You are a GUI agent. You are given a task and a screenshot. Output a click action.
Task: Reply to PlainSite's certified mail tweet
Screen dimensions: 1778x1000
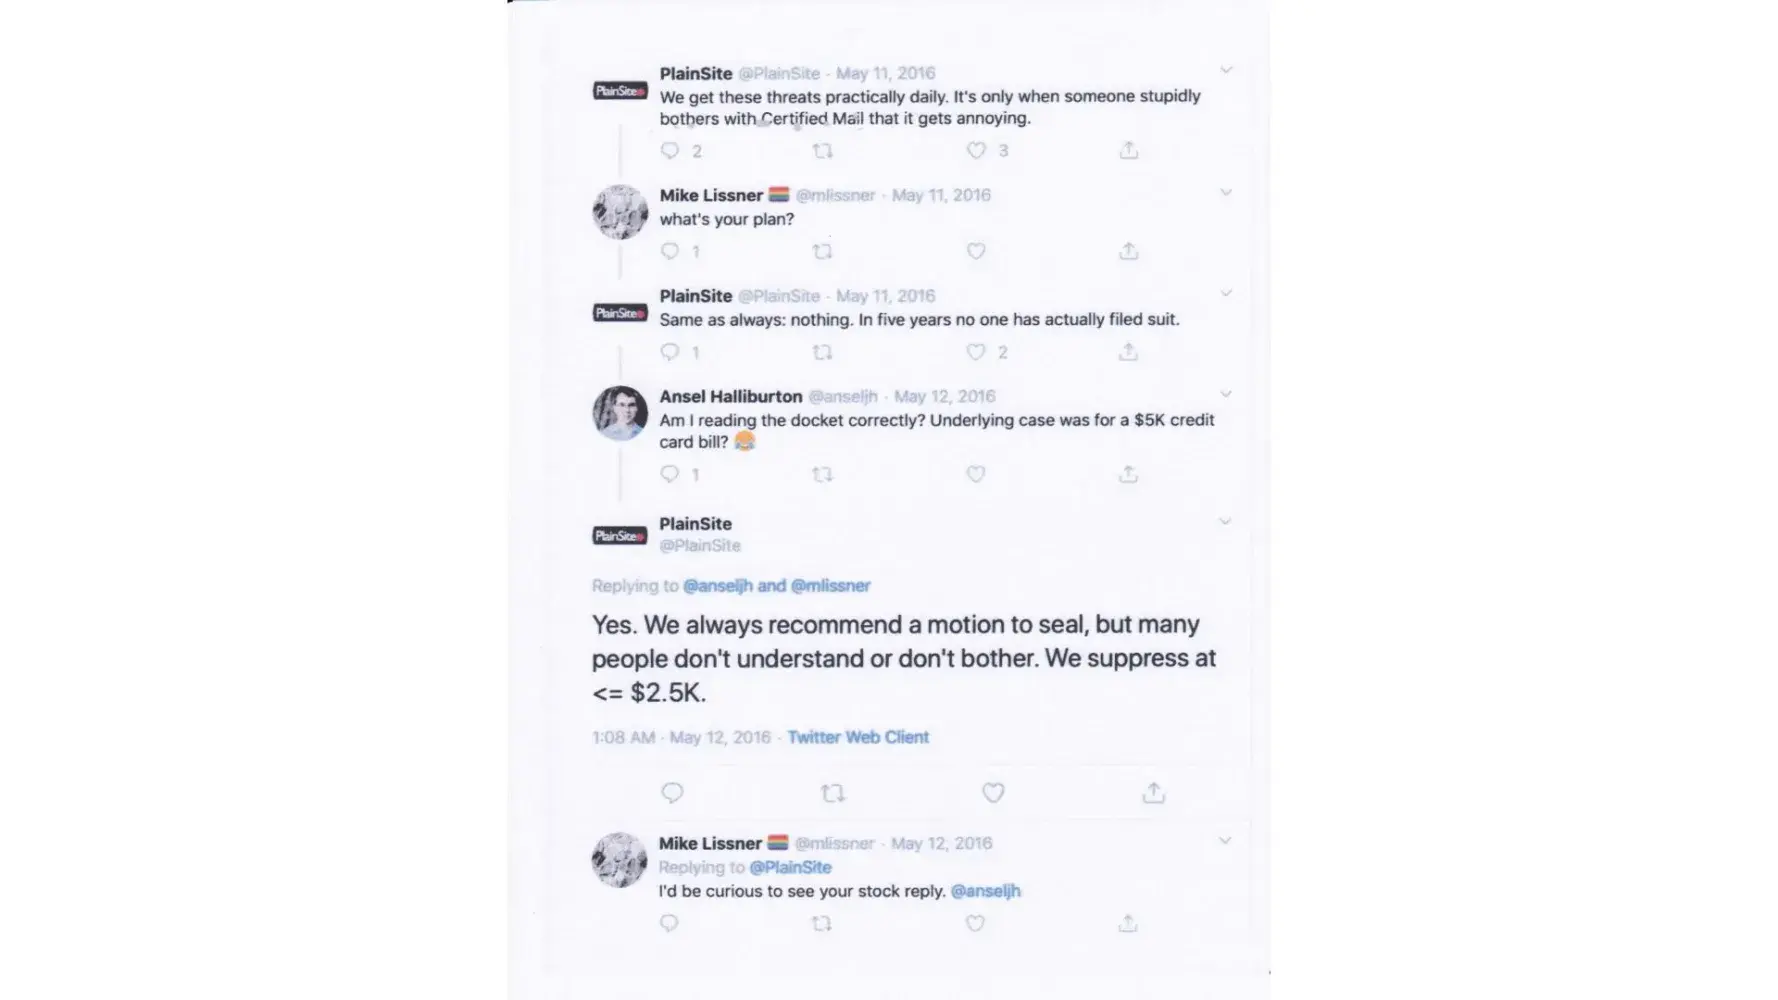670,151
